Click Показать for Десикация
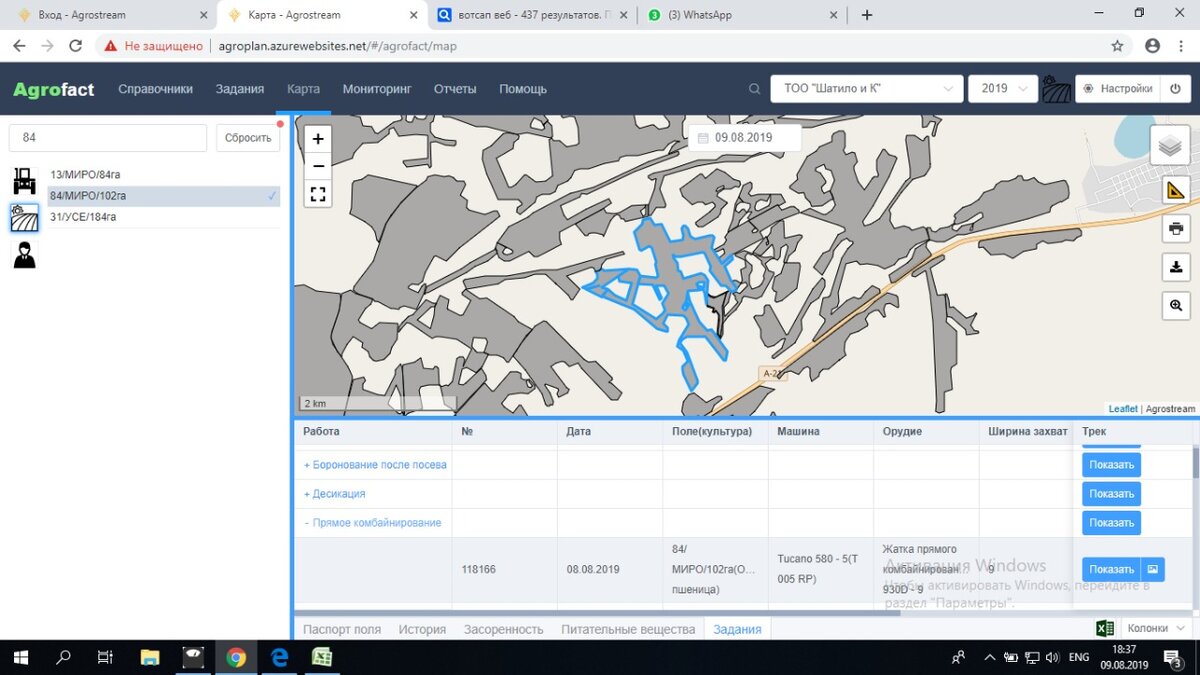Viewport: 1200px width, 675px height. pyautogui.click(x=1111, y=494)
